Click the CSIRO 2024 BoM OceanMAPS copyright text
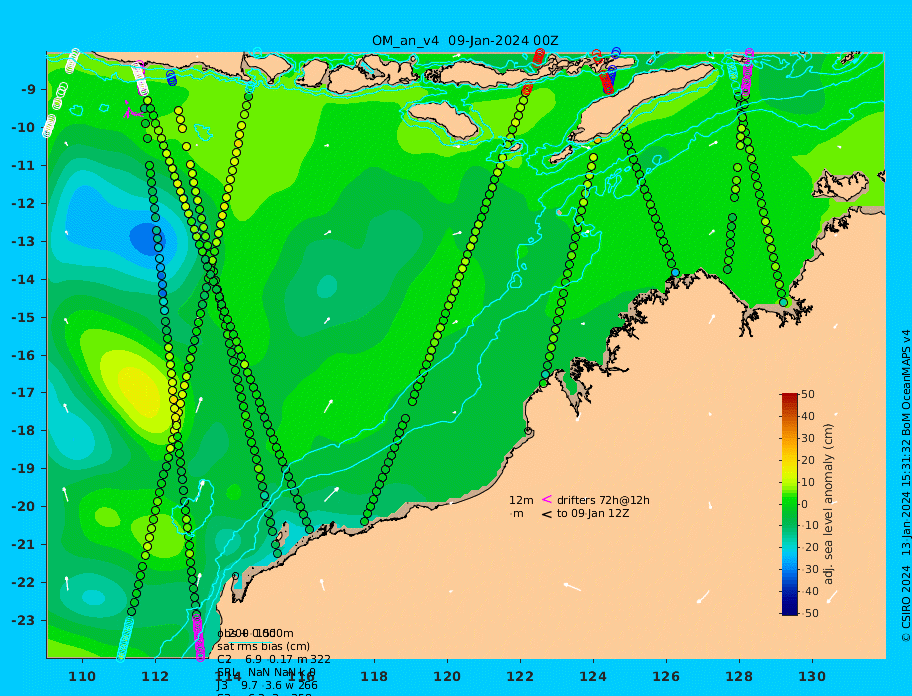The width and height of the screenshot is (912, 696). (905, 486)
